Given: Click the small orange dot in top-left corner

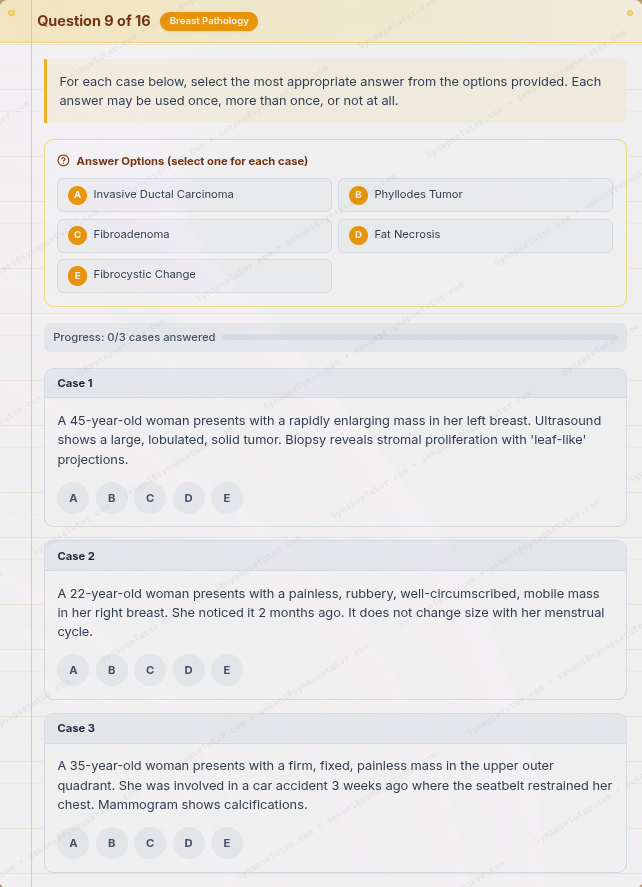Looking at the screenshot, I should pos(13,13).
